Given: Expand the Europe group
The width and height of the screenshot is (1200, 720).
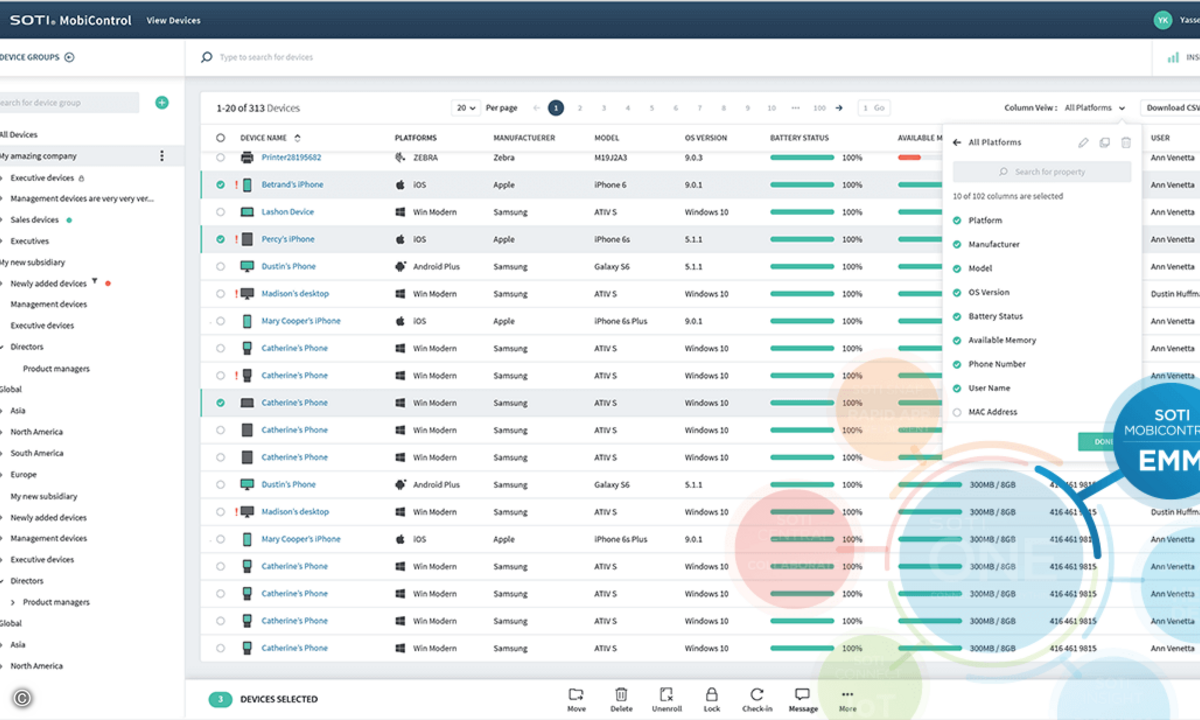Looking at the screenshot, I should pyautogui.click(x=3, y=475).
